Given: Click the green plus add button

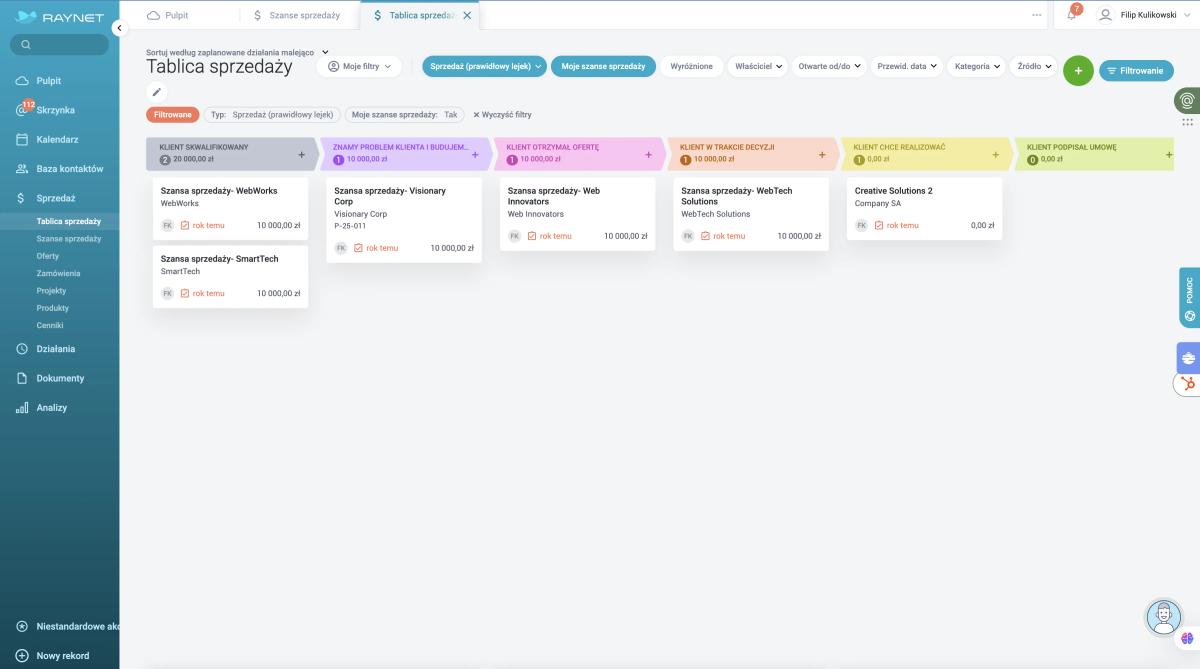Looking at the screenshot, I should pyautogui.click(x=1078, y=71).
